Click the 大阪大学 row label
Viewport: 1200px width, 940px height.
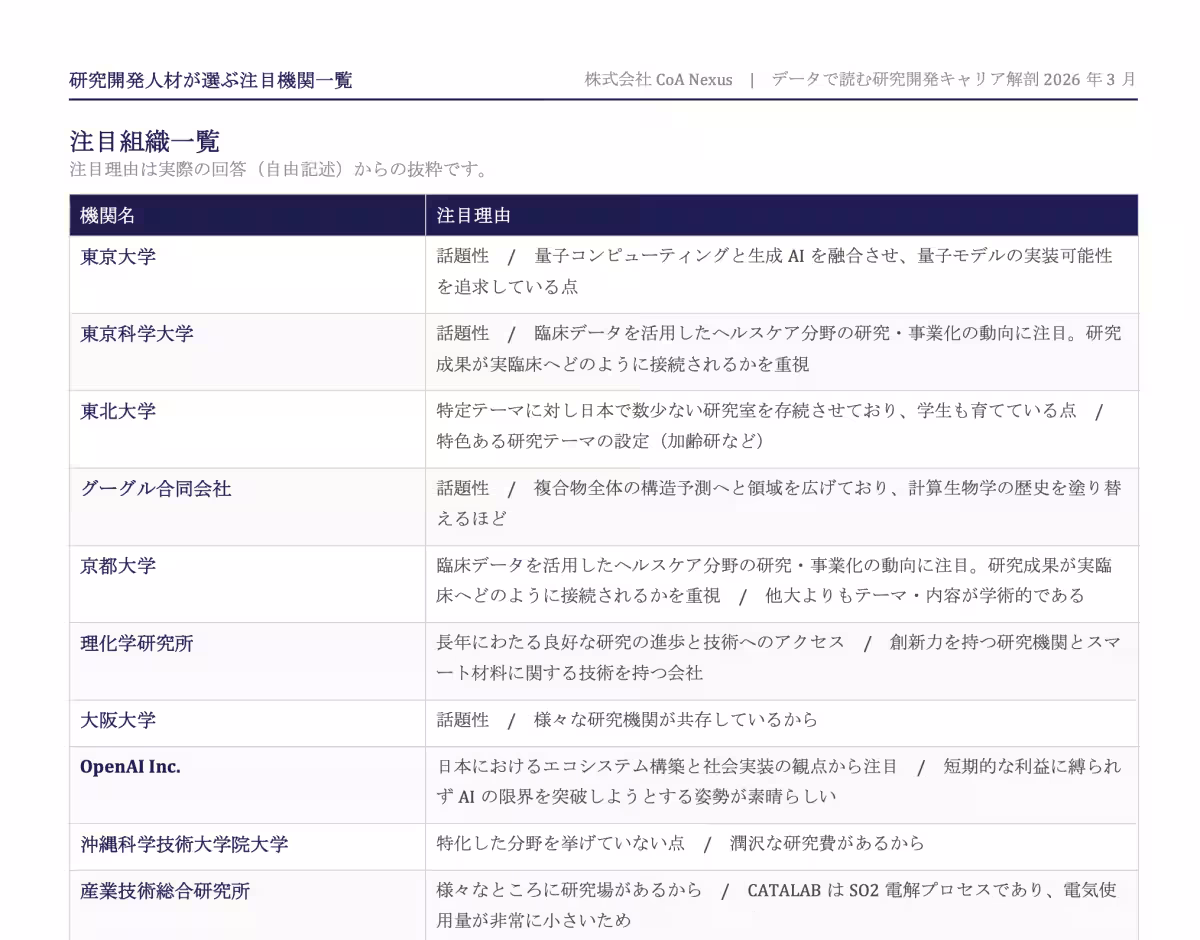point(118,722)
